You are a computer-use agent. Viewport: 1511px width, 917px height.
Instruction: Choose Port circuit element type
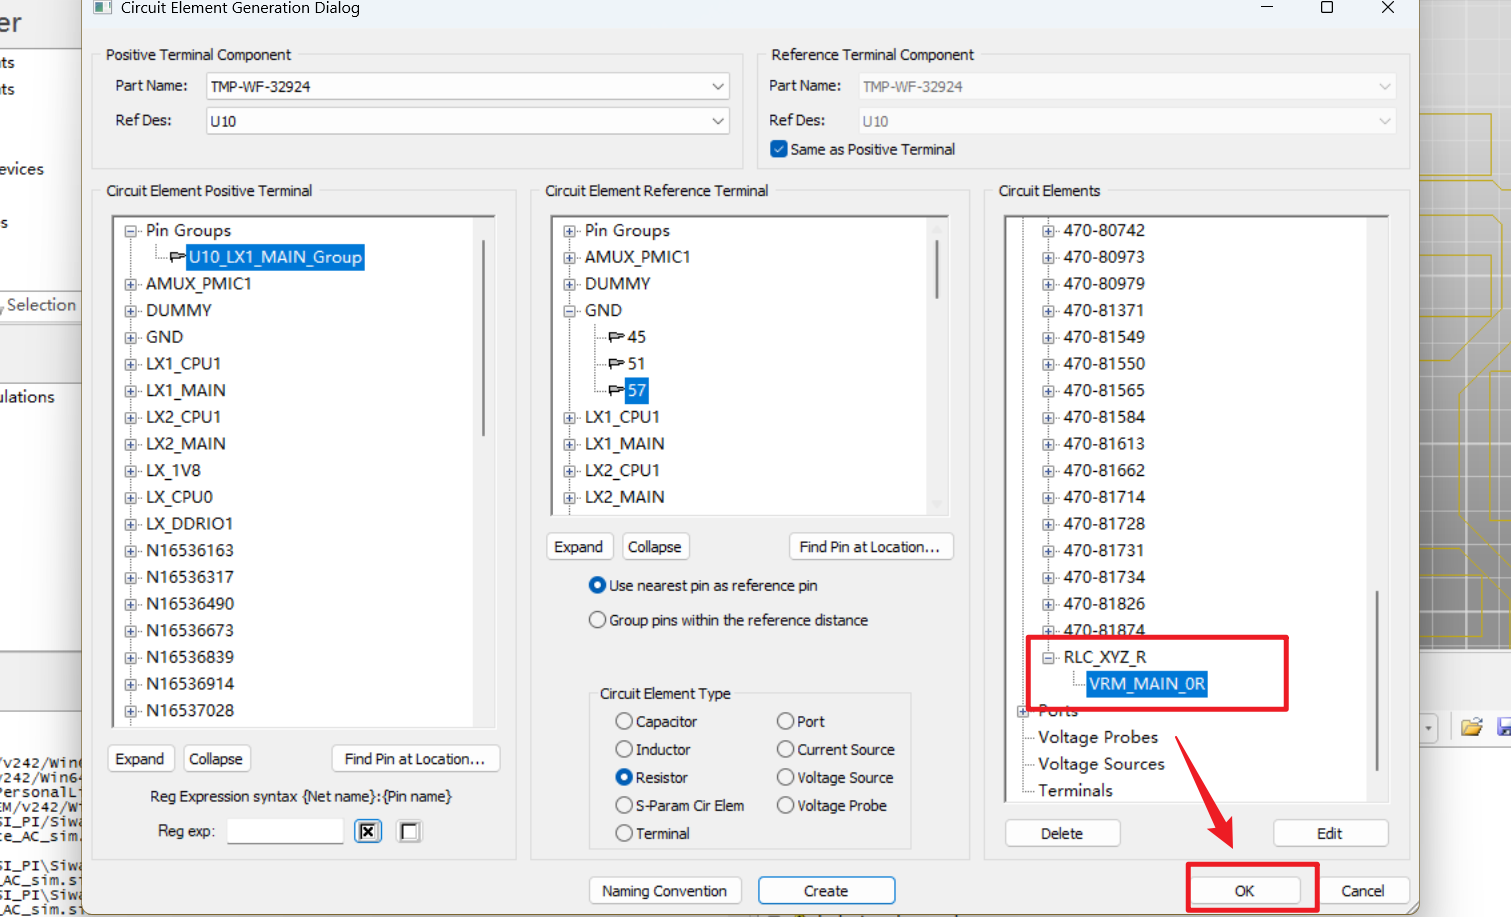tap(785, 721)
